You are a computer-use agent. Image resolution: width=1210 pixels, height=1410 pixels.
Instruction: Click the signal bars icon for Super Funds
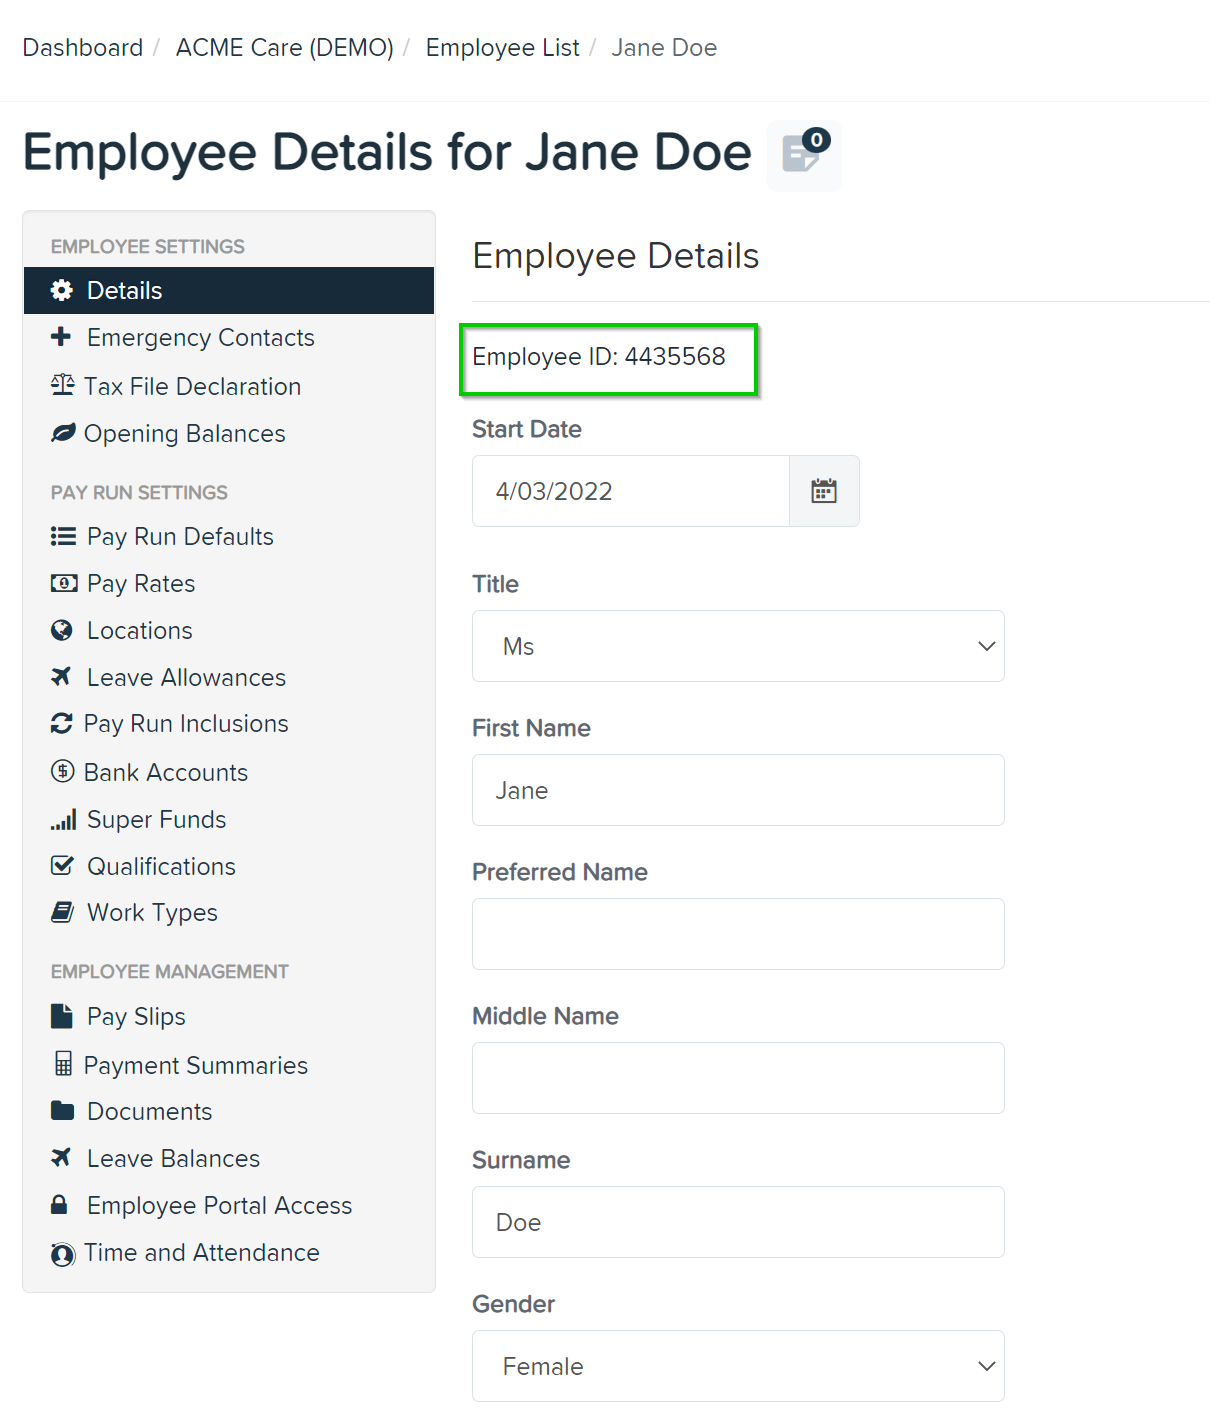63,820
